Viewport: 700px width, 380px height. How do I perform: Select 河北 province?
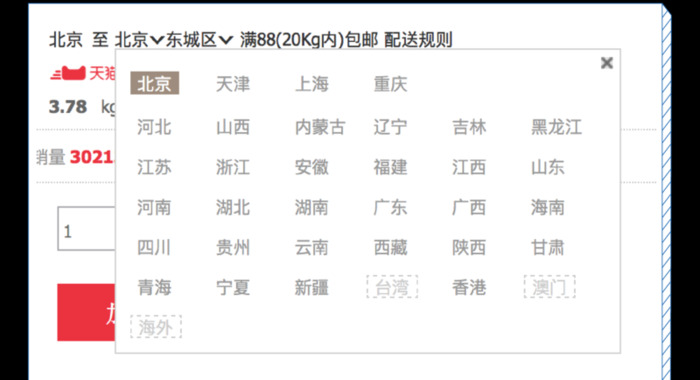click(154, 127)
